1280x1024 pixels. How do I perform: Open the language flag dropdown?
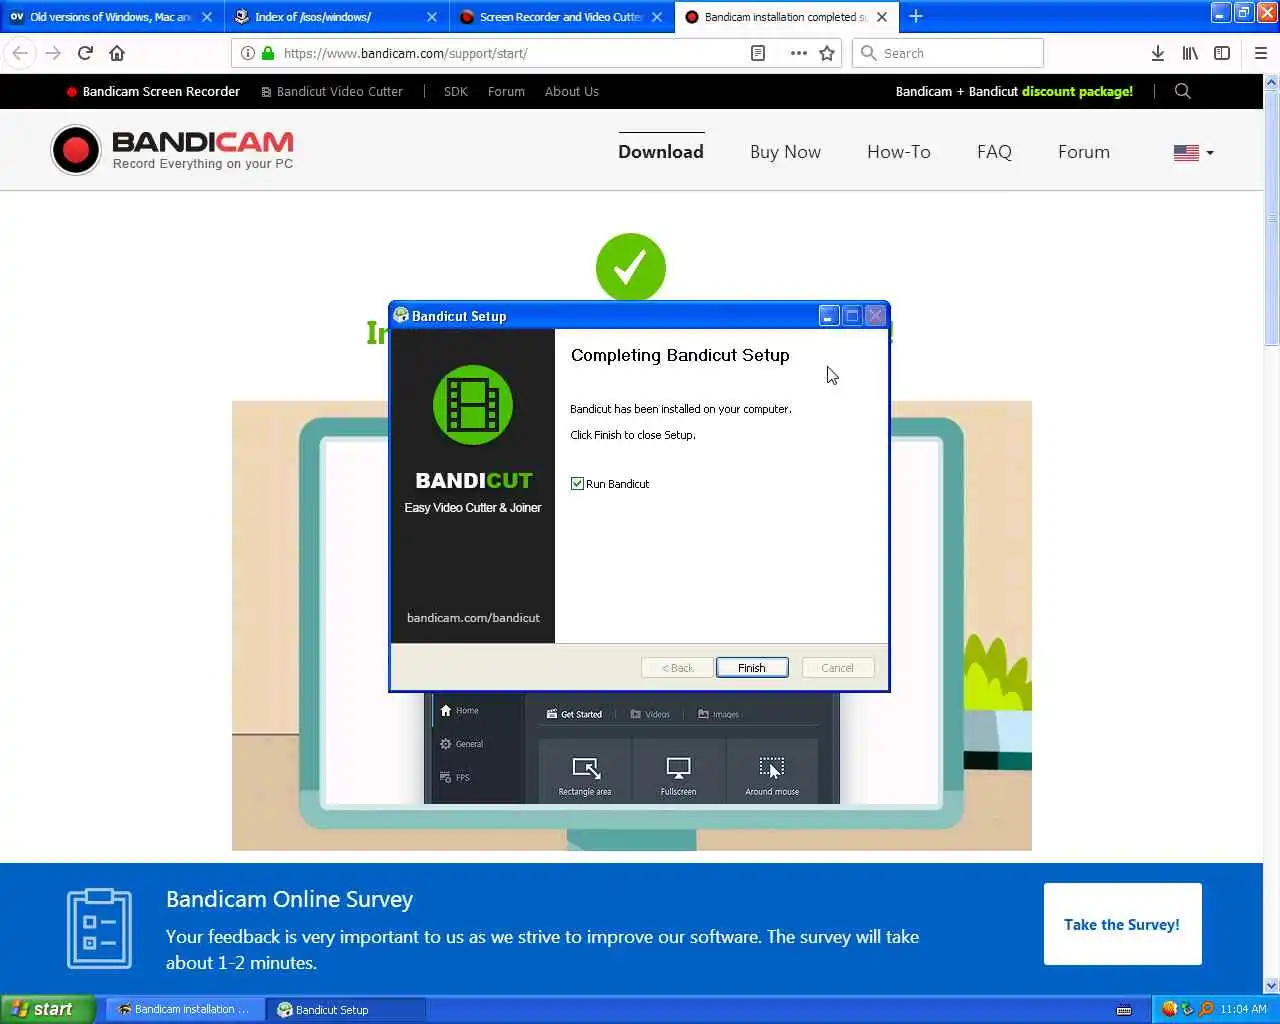coord(1193,153)
